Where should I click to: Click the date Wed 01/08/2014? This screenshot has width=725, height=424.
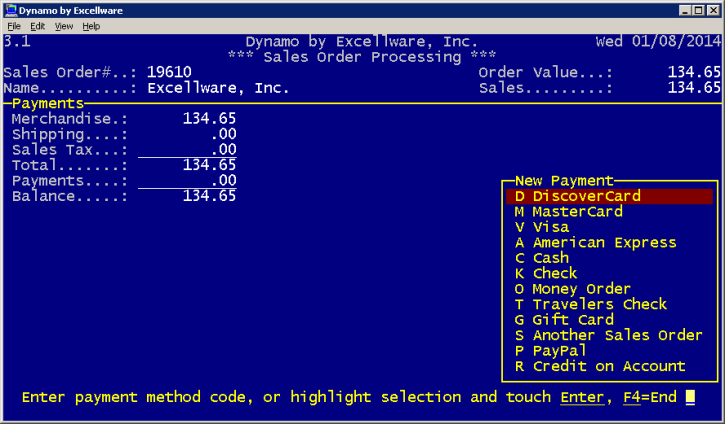(658, 42)
